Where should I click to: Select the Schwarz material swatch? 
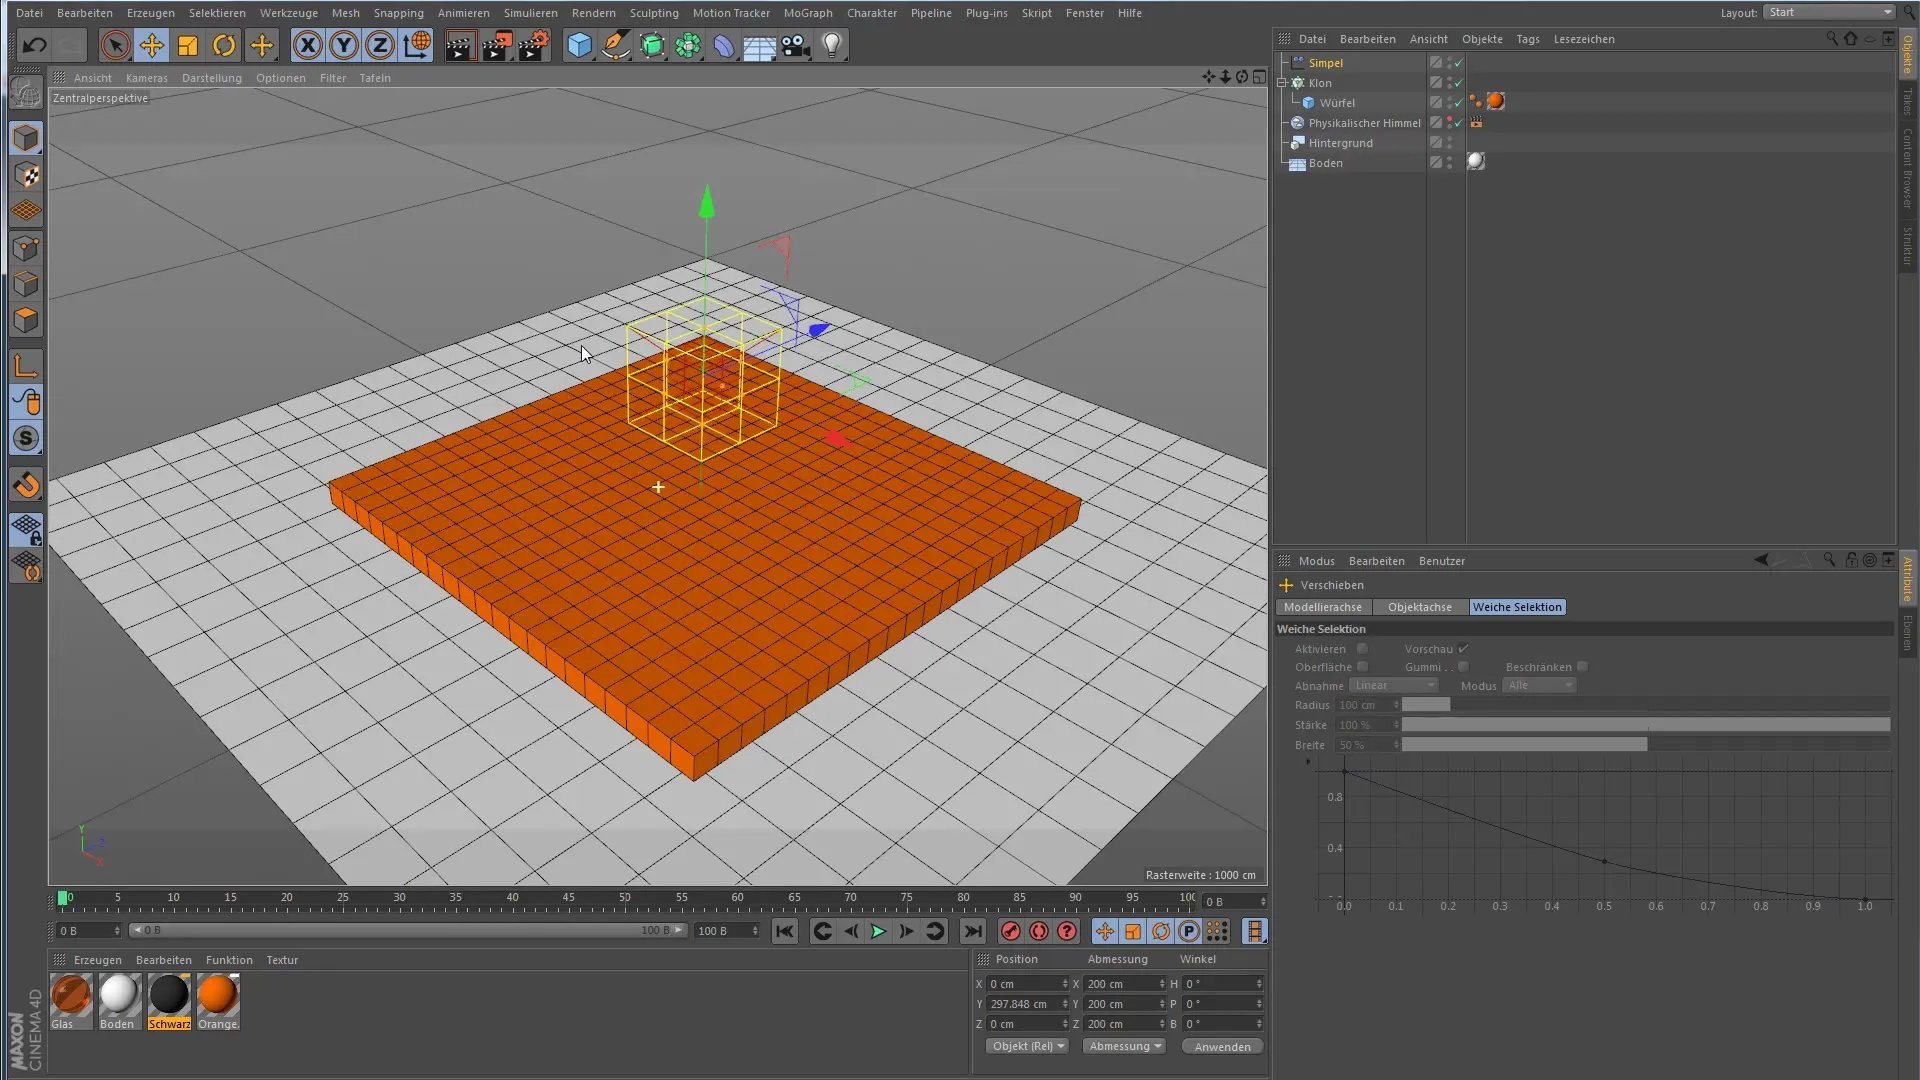tap(169, 1001)
